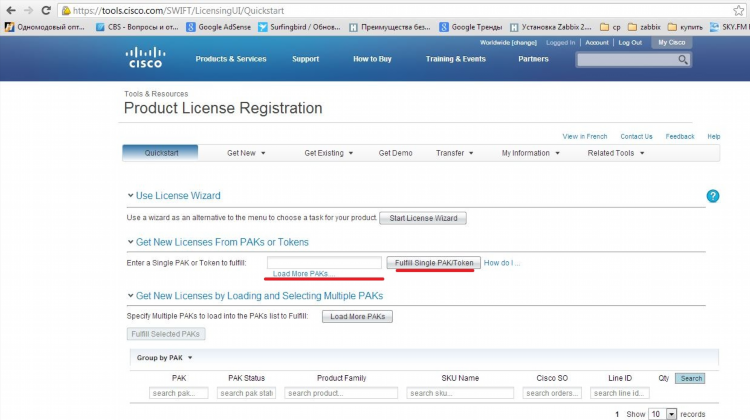750x420 pixels.
Task: Click Fulfill Single PAK/Token button
Action: pyautogui.click(x=434, y=263)
